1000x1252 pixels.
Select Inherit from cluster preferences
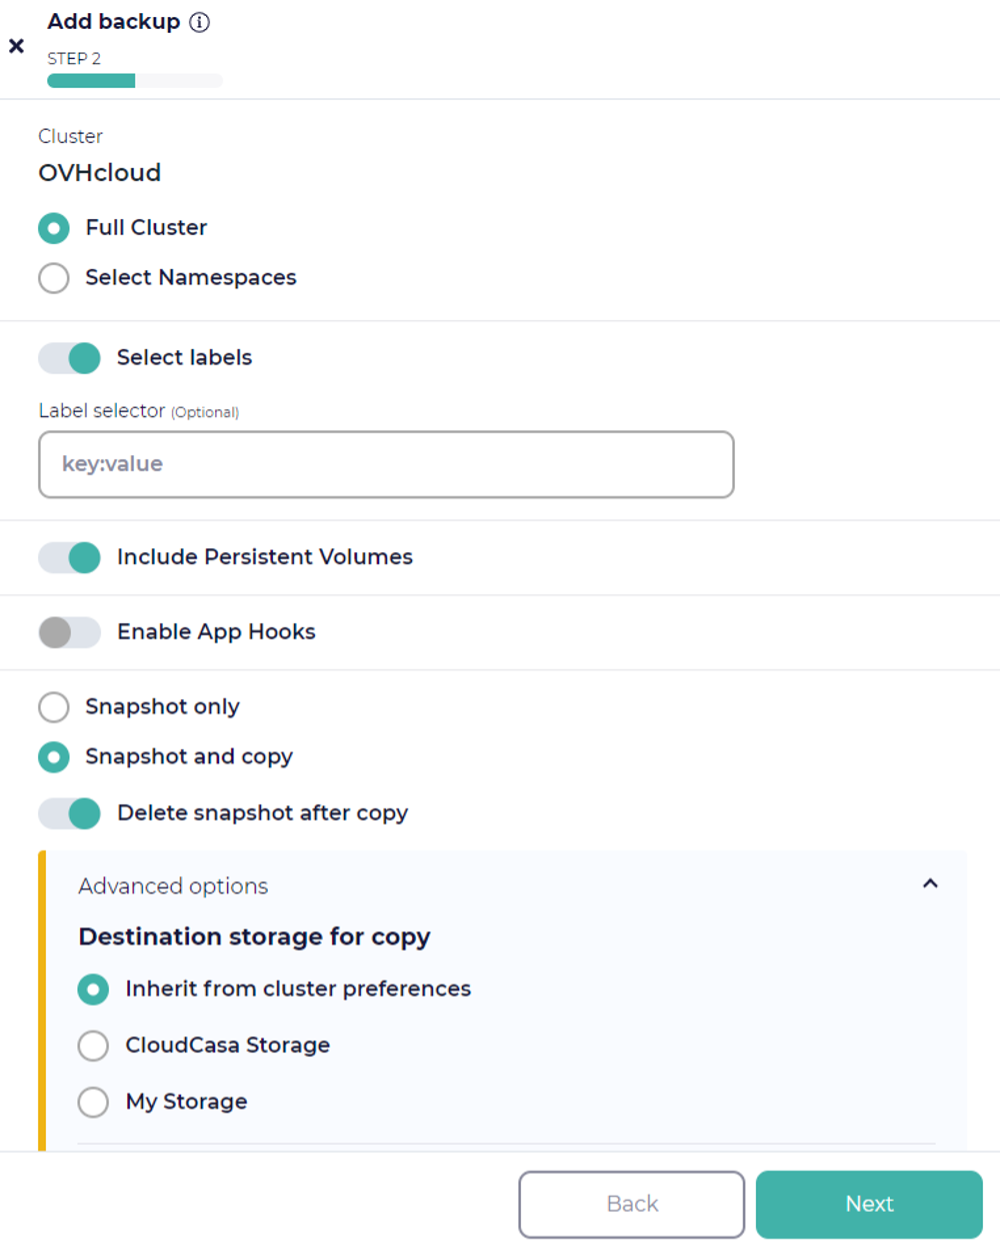(x=93, y=989)
